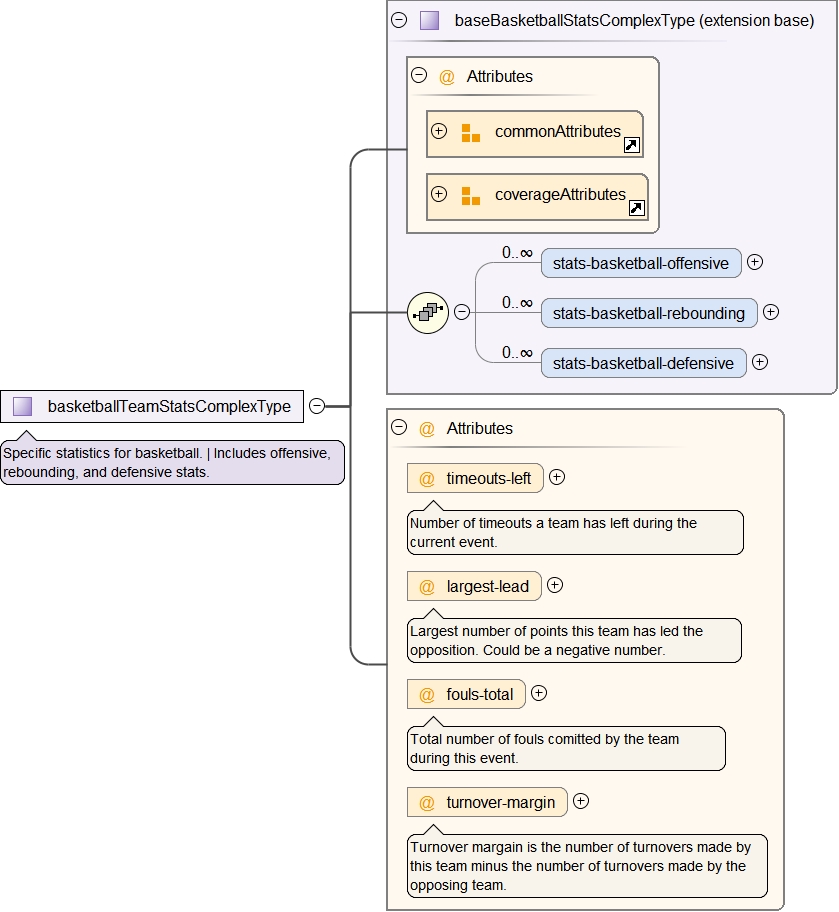This screenshot has height=912, width=839.
Task: Select the fouls-total attribute
Action: [479, 694]
